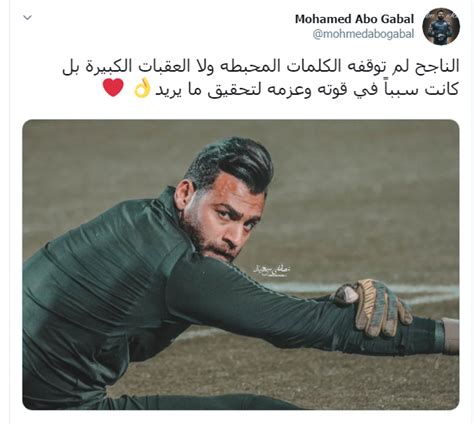Open the attached goalkeeper photo
This screenshot has width=474, height=424.
(241, 264)
